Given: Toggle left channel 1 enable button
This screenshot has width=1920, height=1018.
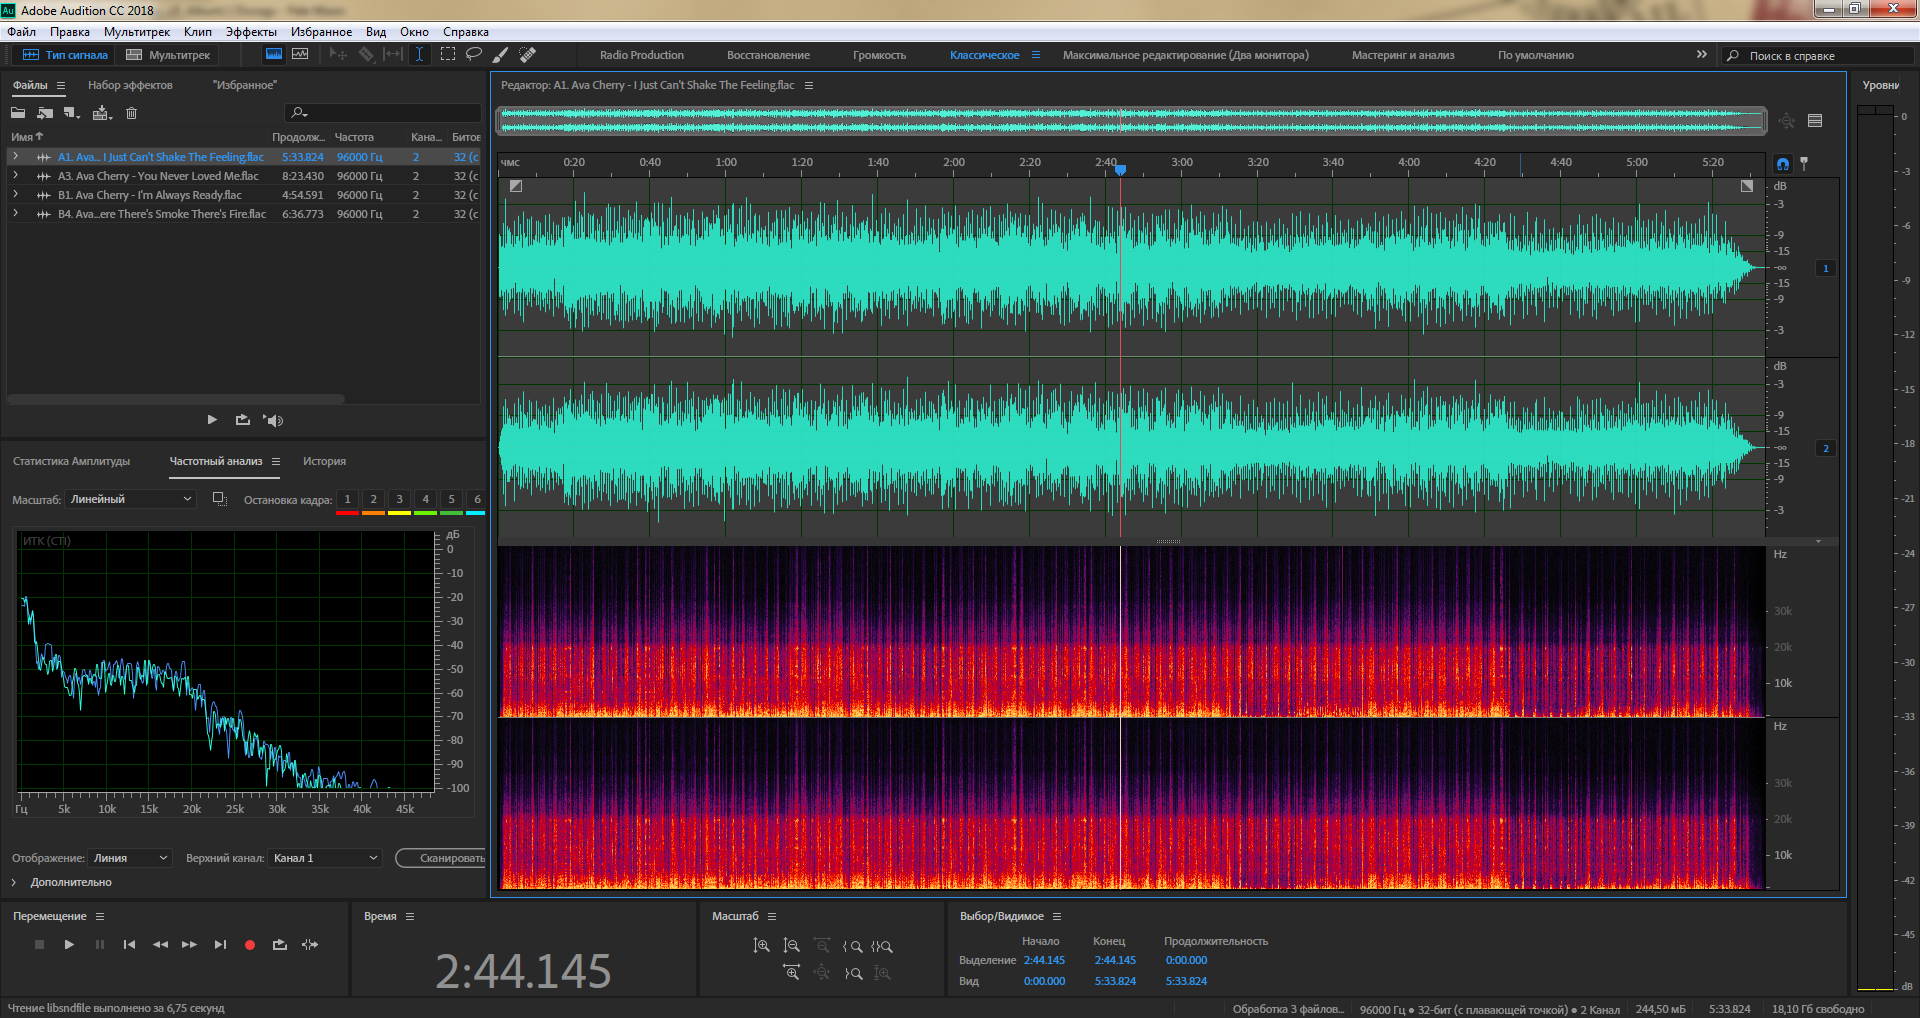Looking at the screenshot, I should click(1826, 268).
